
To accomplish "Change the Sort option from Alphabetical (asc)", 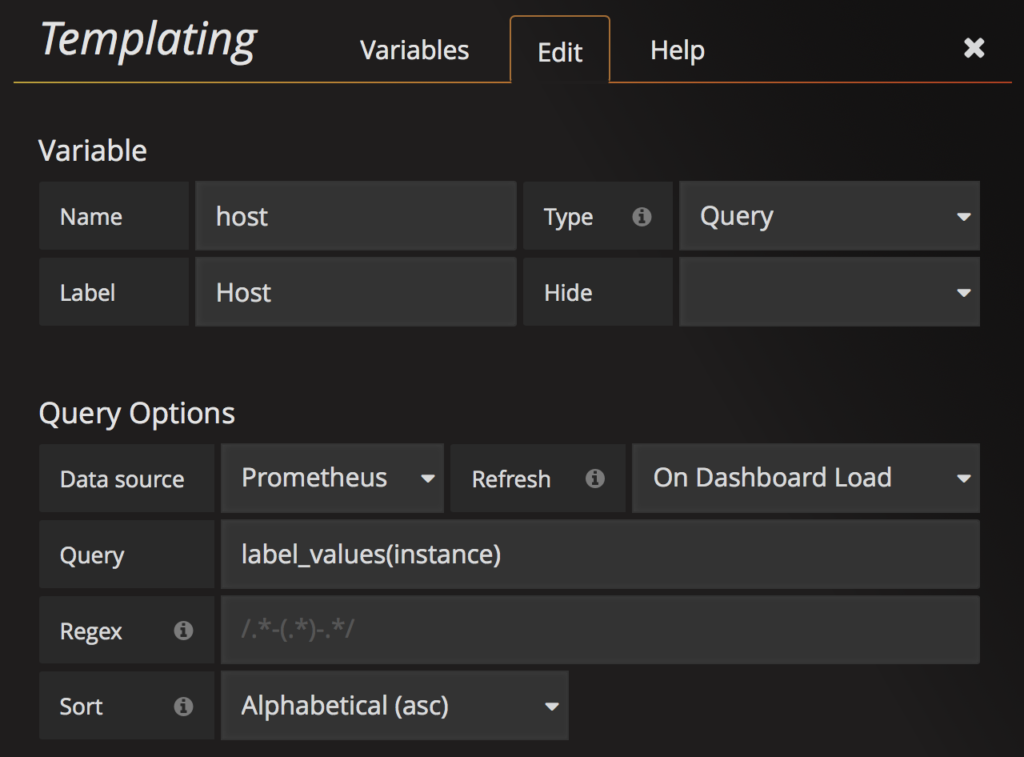I will click(395, 706).
